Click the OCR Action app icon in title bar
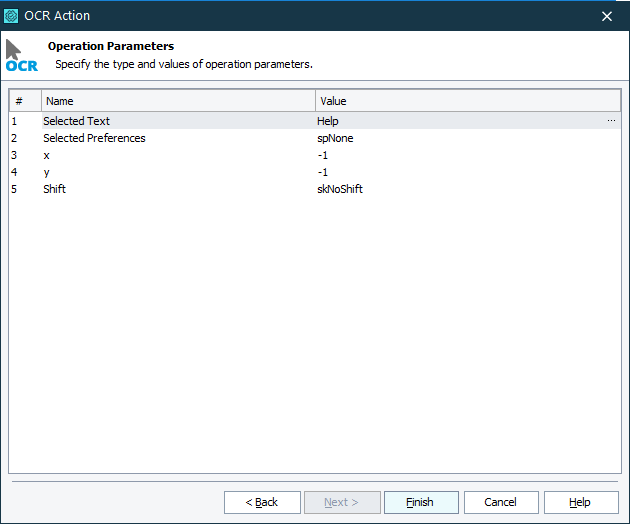 [12, 15]
